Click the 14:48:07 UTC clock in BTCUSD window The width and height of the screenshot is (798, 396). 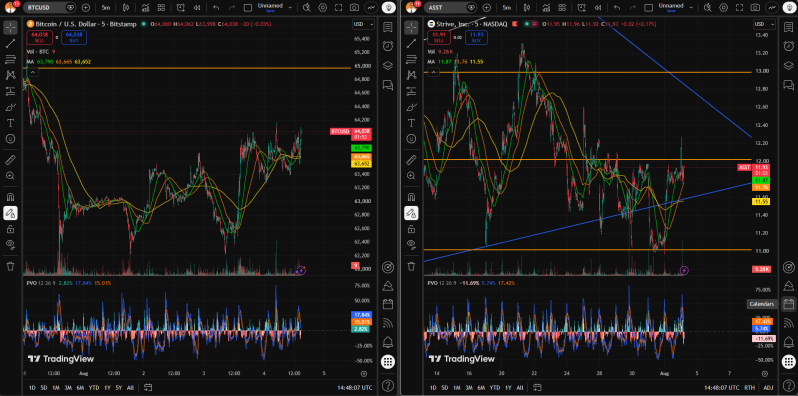click(355, 387)
